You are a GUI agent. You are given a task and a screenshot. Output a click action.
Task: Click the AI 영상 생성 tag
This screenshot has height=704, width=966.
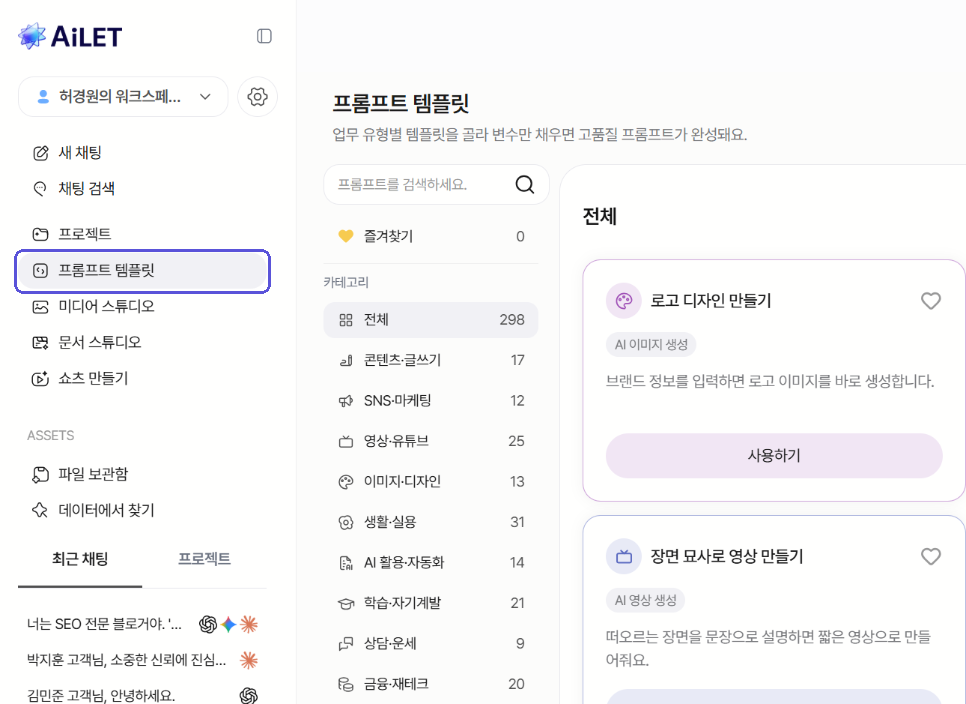click(x=646, y=601)
